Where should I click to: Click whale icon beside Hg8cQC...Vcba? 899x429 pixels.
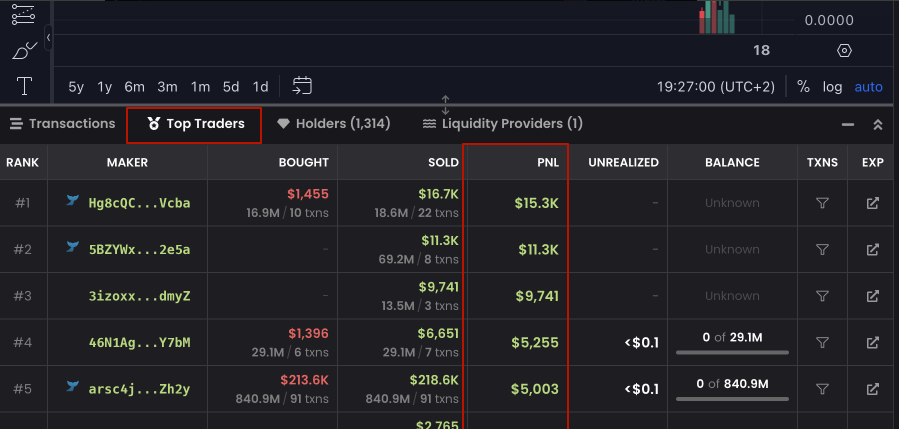click(x=72, y=201)
